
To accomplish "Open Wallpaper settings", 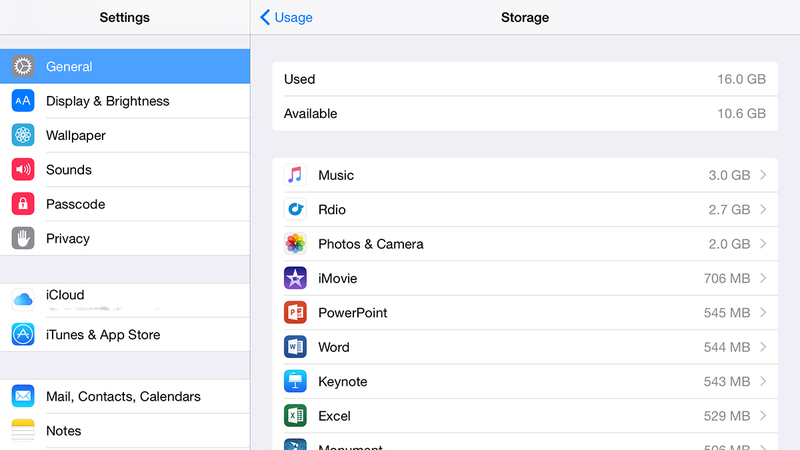I will click(x=125, y=135).
